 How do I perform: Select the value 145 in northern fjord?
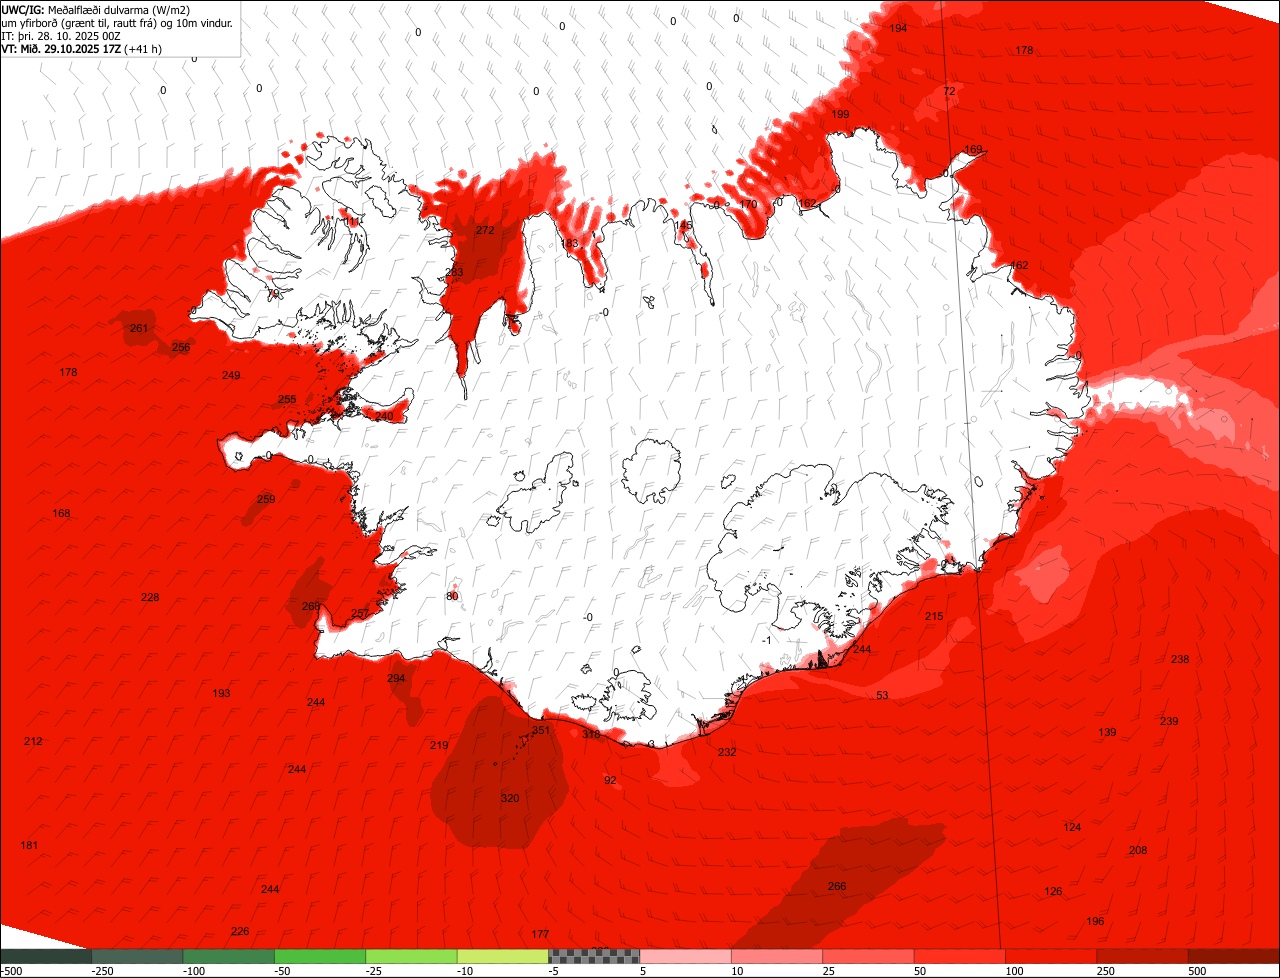[x=684, y=225]
